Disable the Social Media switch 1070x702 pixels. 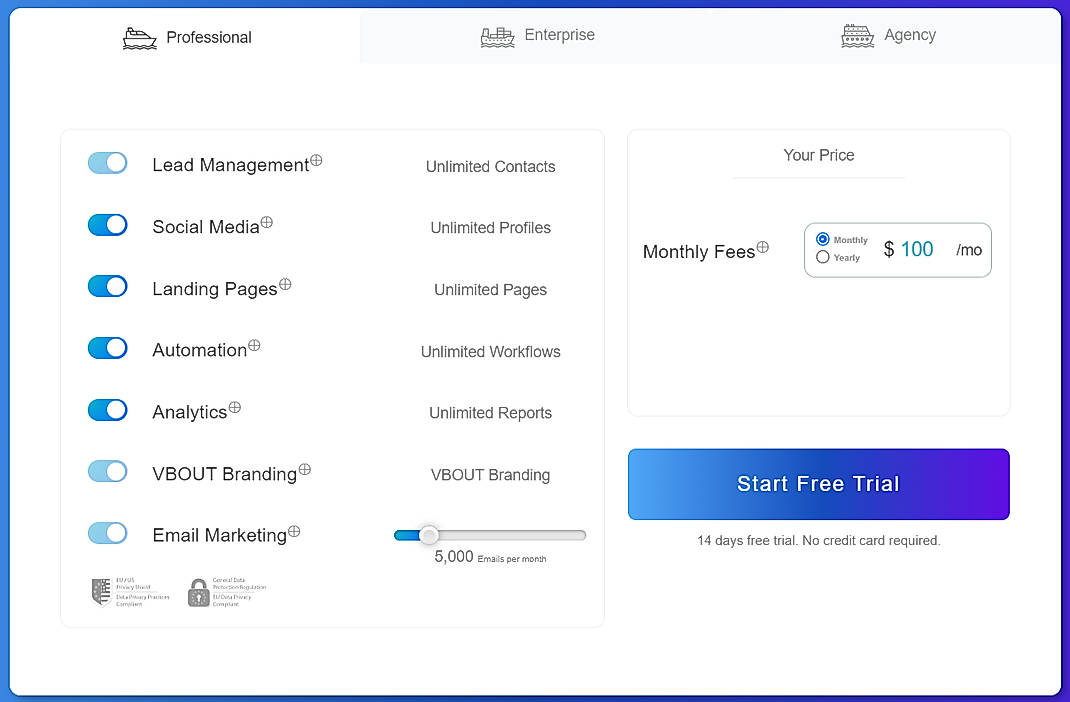[108, 224]
